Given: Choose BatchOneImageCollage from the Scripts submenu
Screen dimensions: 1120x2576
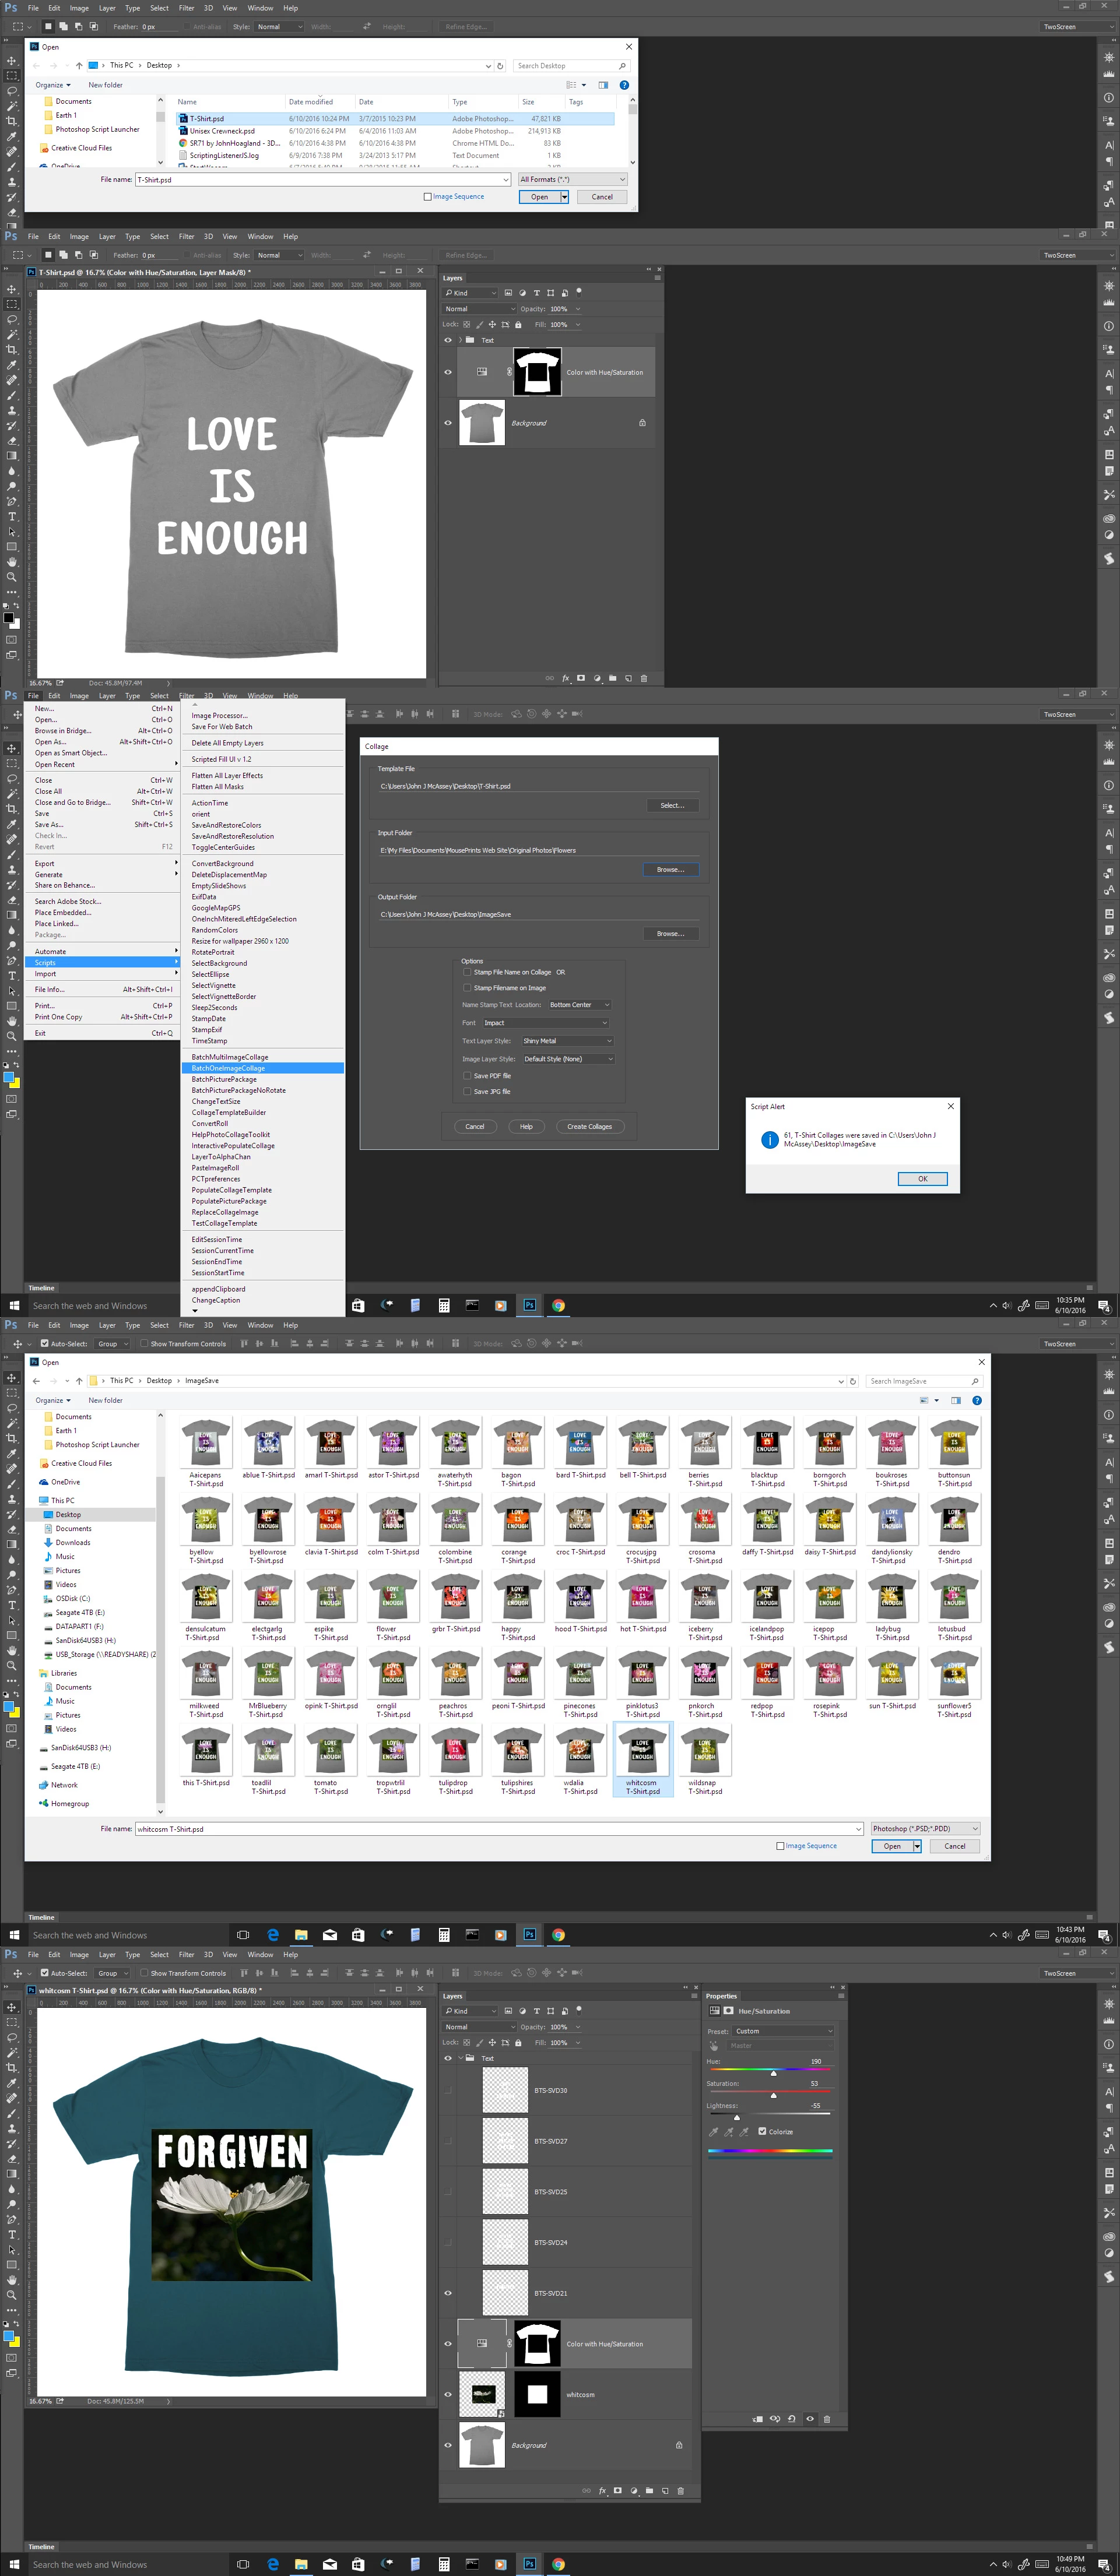Looking at the screenshot, I should tap(228, 1068).
